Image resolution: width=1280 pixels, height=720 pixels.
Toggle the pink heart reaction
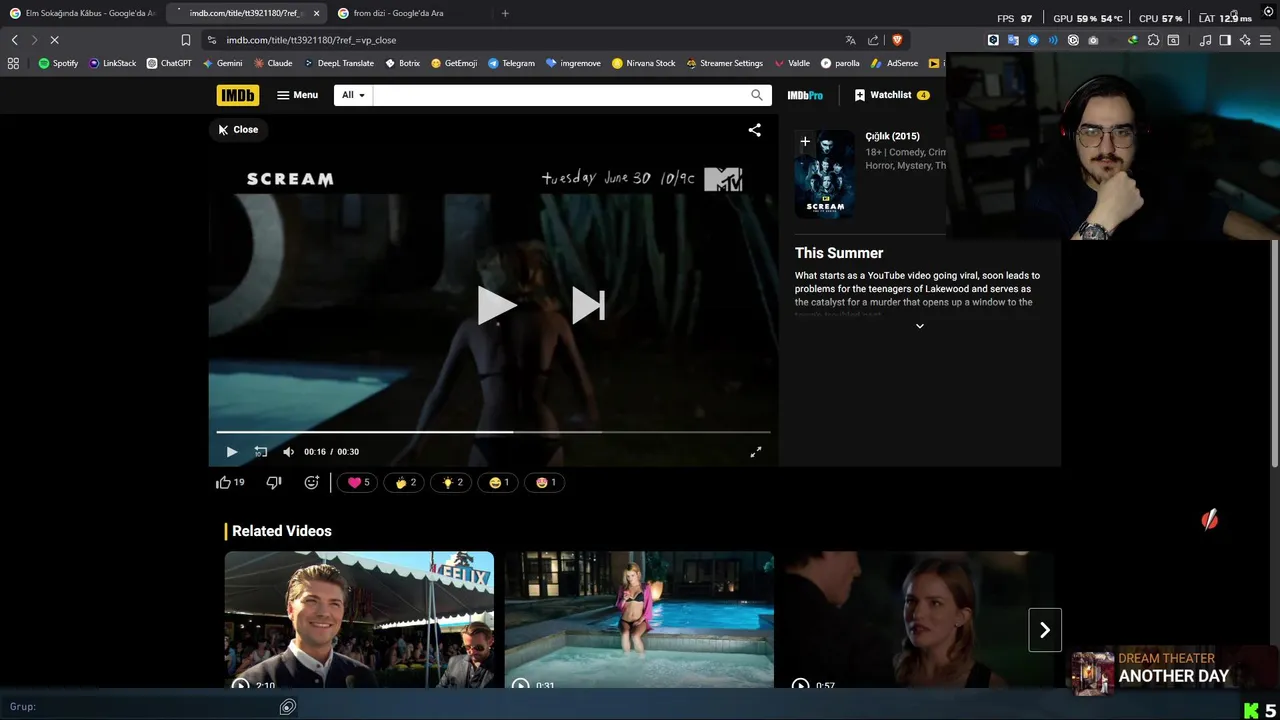pyautogui.click(x=358, y=482)
